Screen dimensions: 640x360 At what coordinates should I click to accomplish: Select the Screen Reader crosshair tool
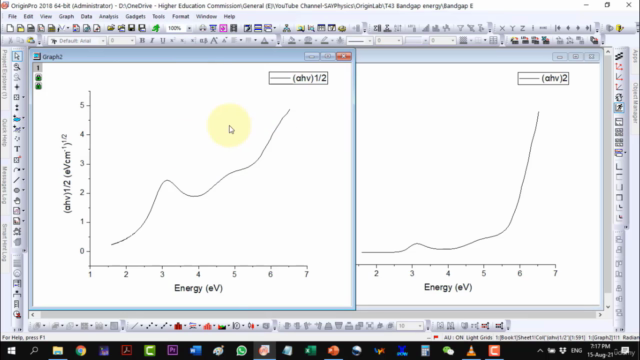pyautogui.click(x=17, y=87)
